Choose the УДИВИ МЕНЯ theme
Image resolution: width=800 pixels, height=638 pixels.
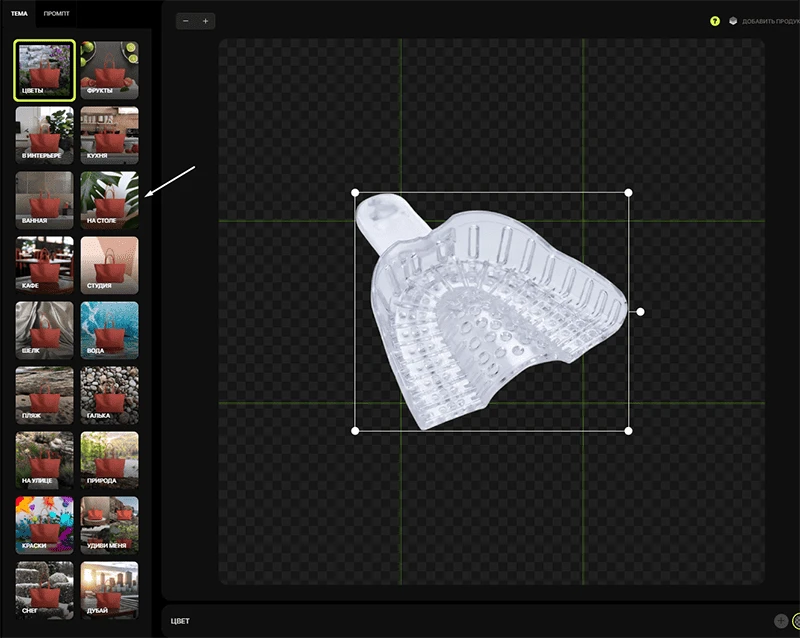tap(109, 525)
